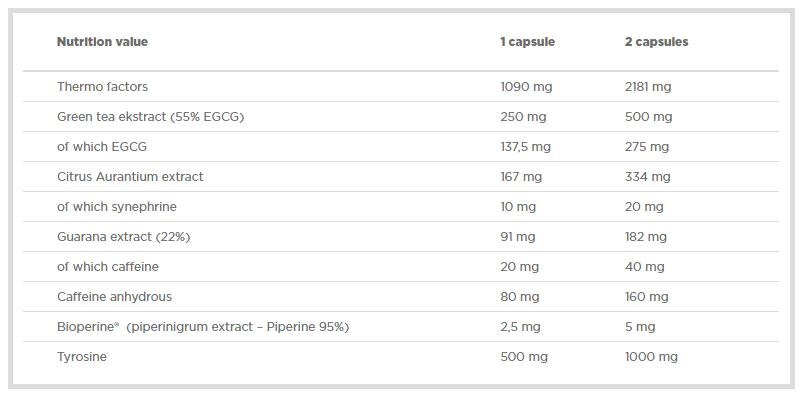Click the Guarana extract (22%) label
804x399 pixels.
[124, 237]
